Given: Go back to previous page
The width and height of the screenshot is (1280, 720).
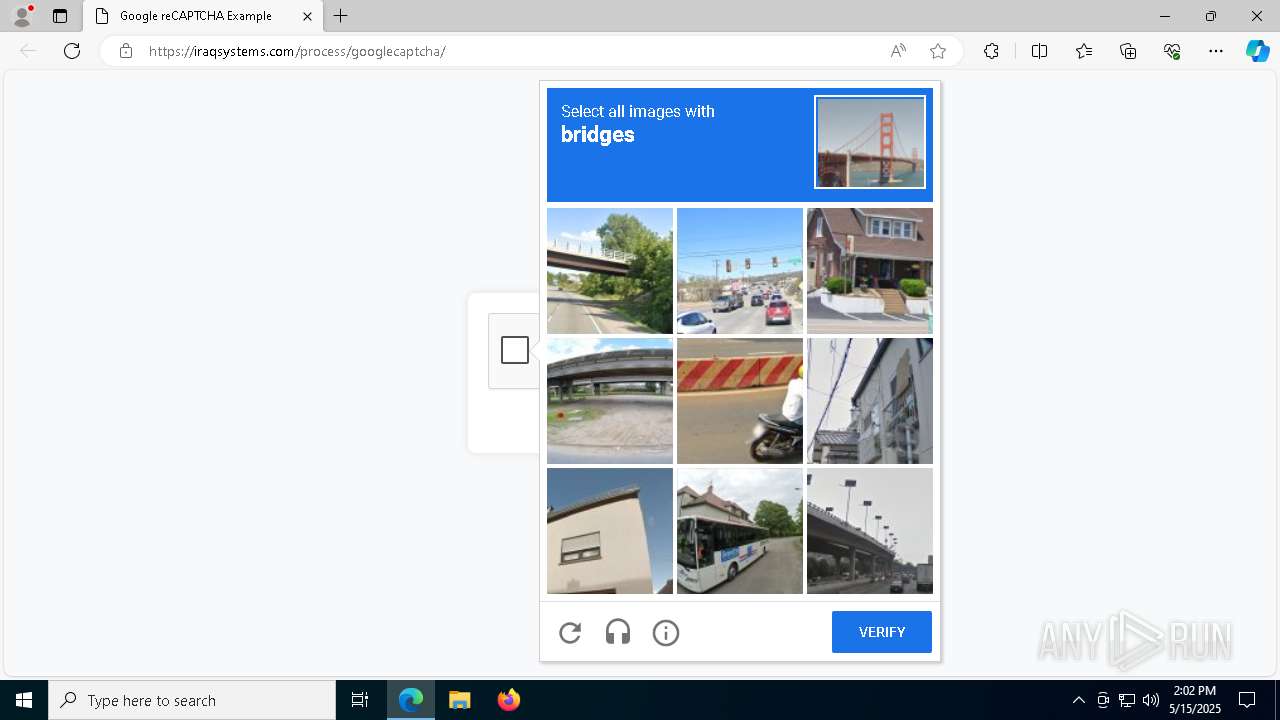Looking at the screenshot, I should 28,51.
